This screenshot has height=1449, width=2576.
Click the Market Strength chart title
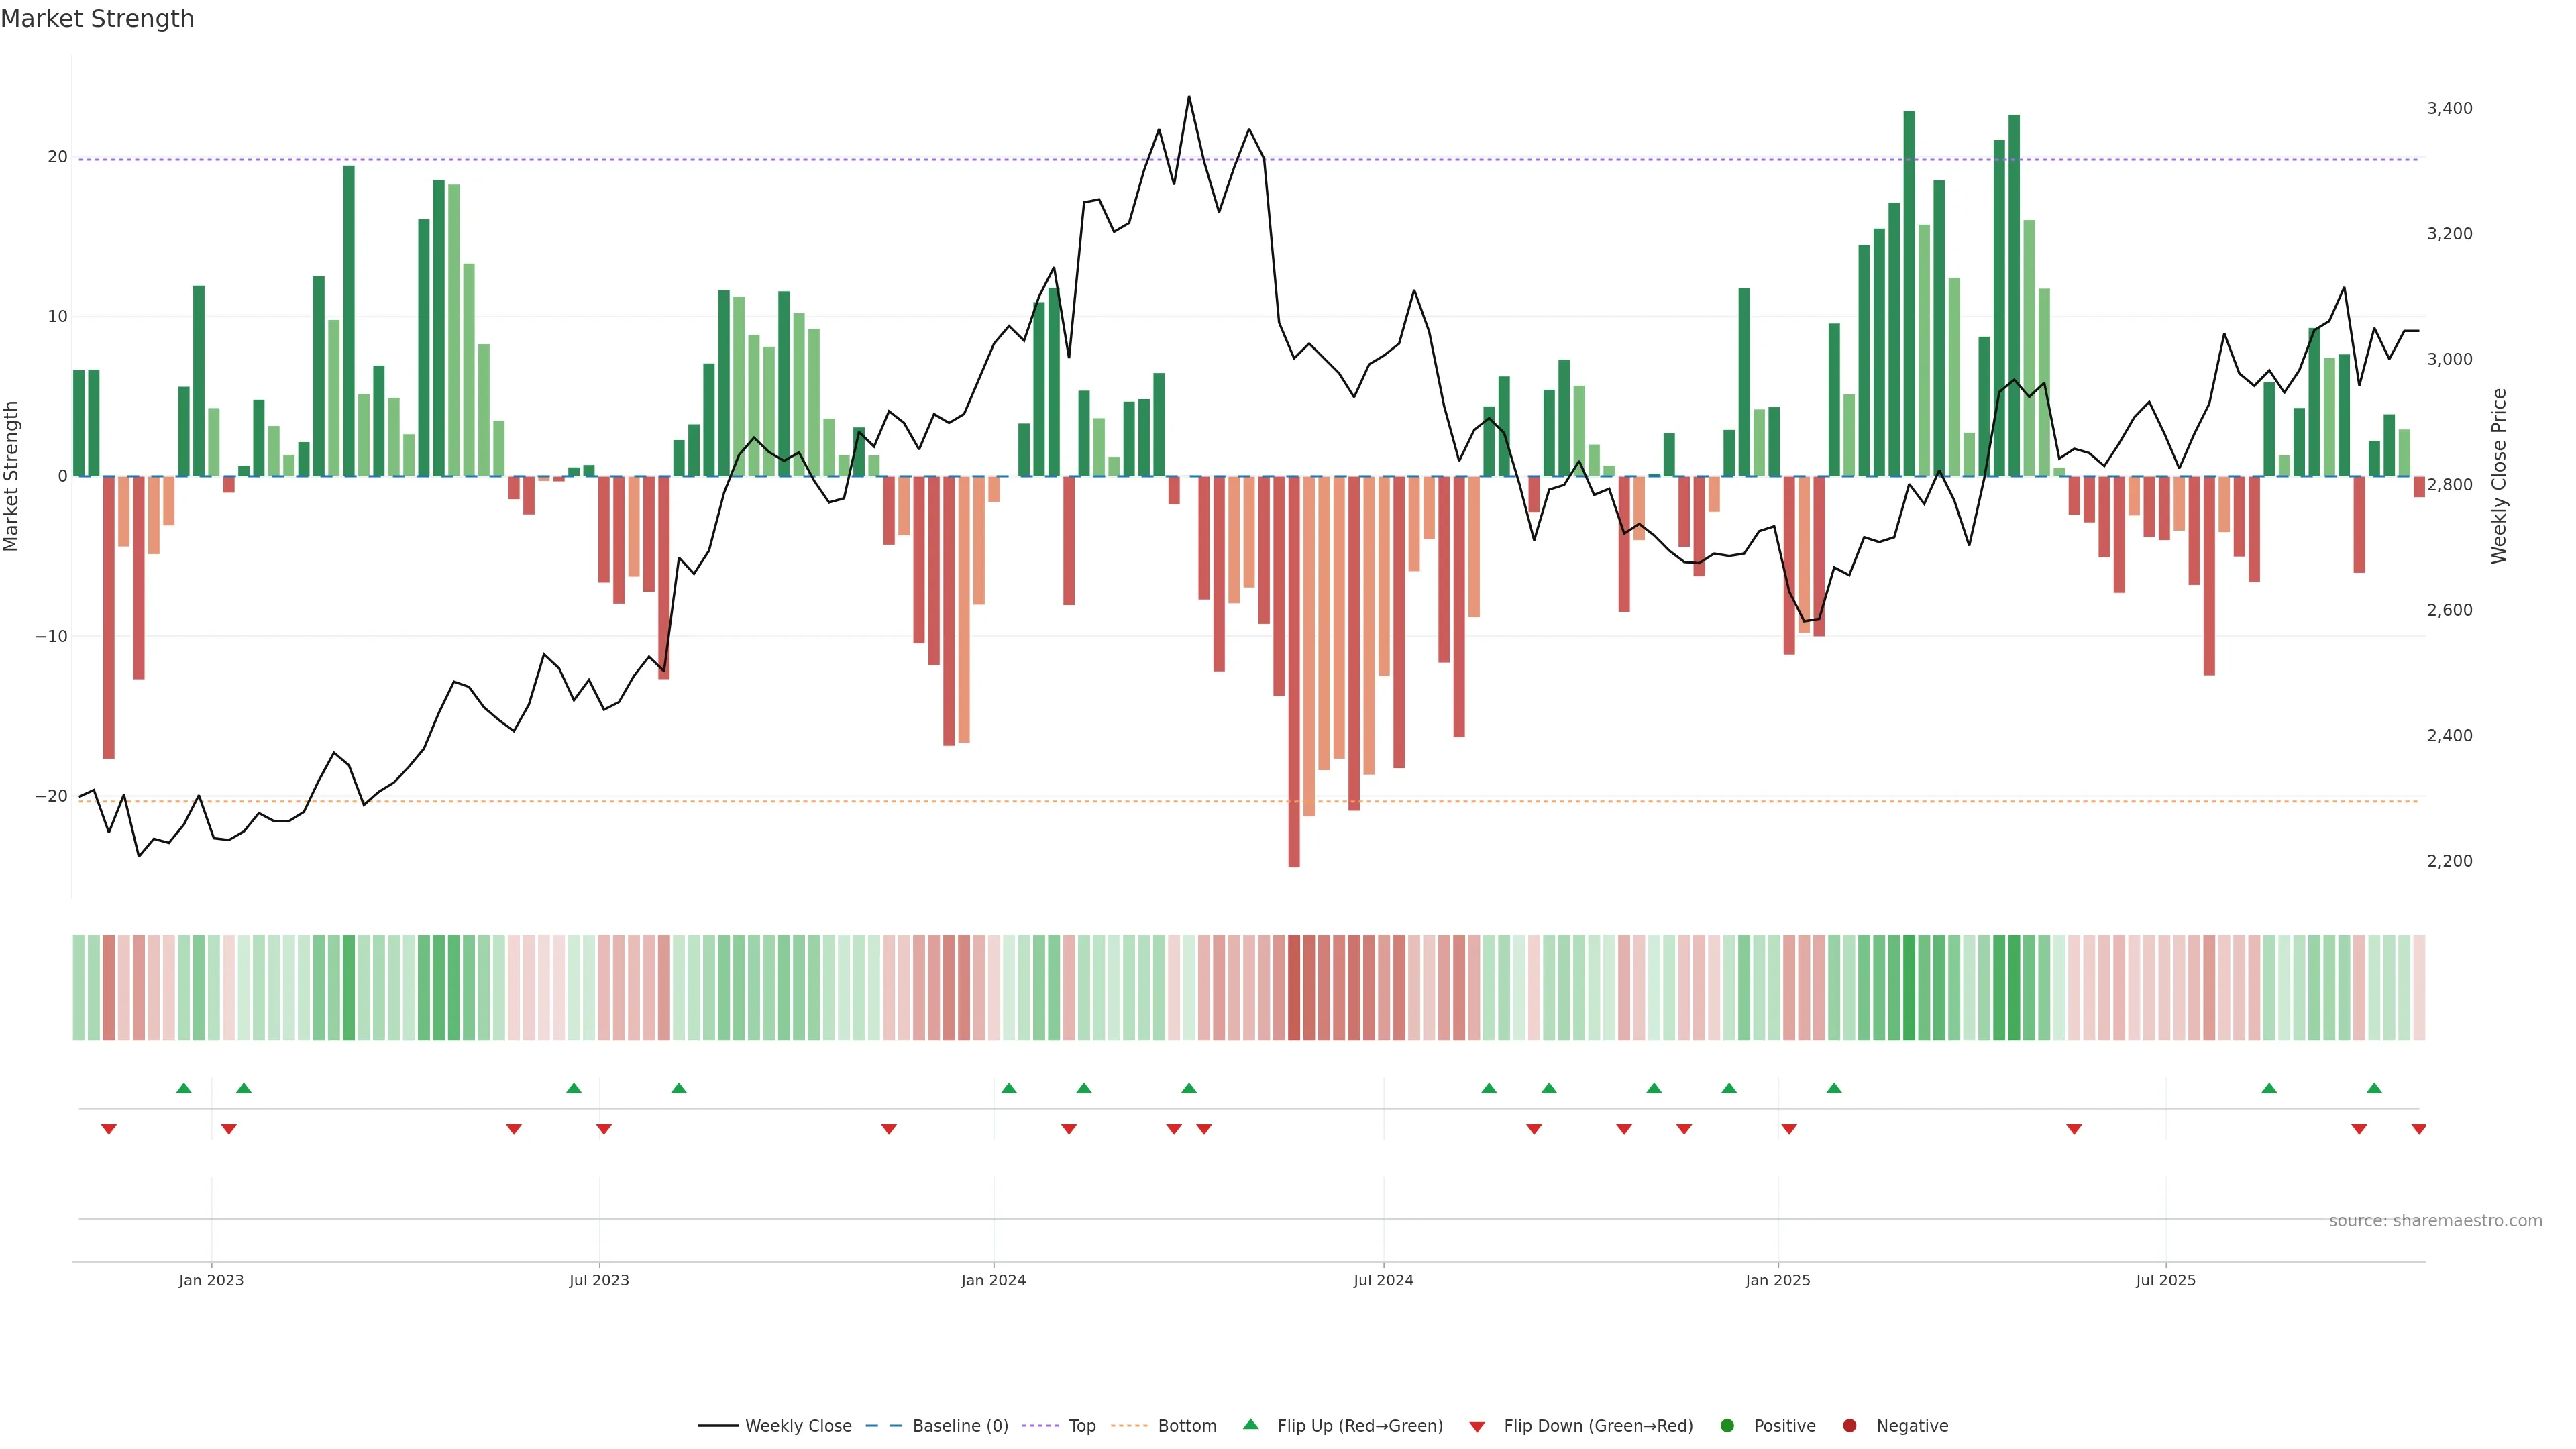97,19
